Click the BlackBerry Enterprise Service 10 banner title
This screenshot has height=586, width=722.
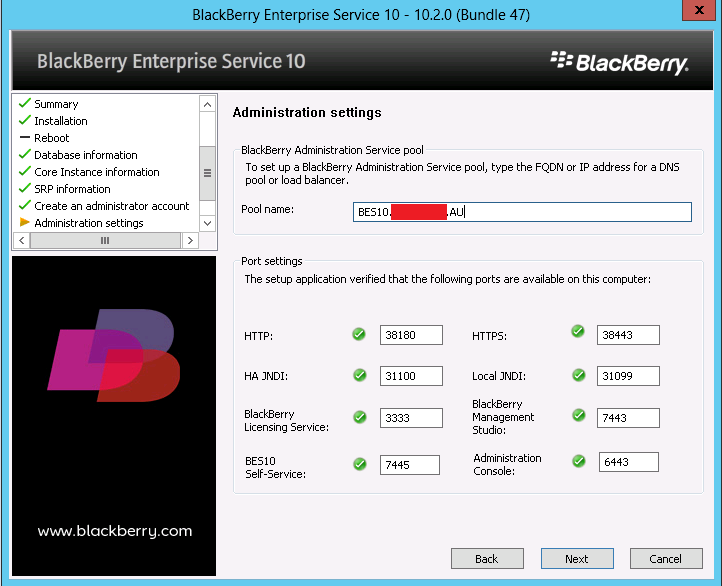[x=171, y=62]
